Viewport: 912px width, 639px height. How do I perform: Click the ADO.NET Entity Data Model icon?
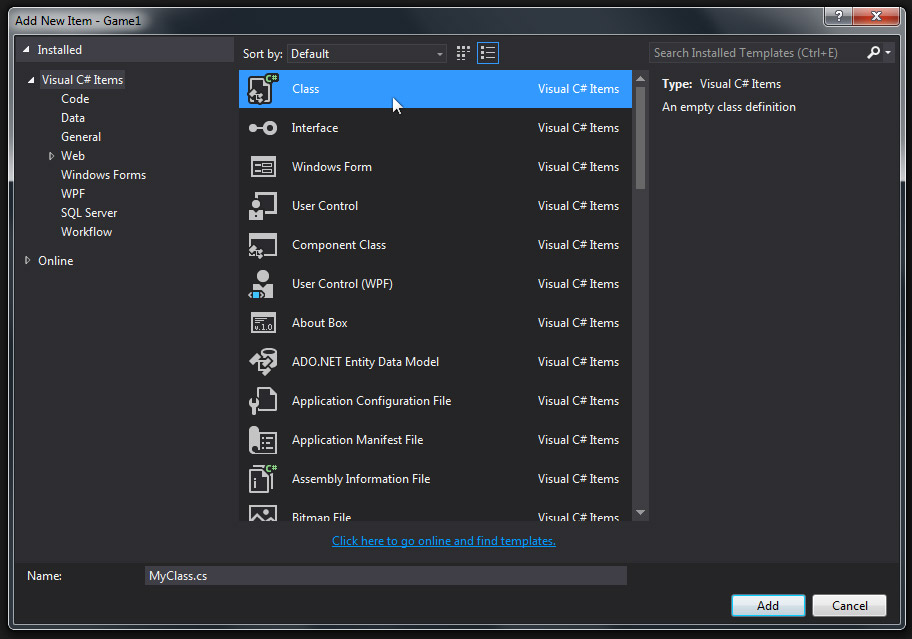(x=262, y=362)
